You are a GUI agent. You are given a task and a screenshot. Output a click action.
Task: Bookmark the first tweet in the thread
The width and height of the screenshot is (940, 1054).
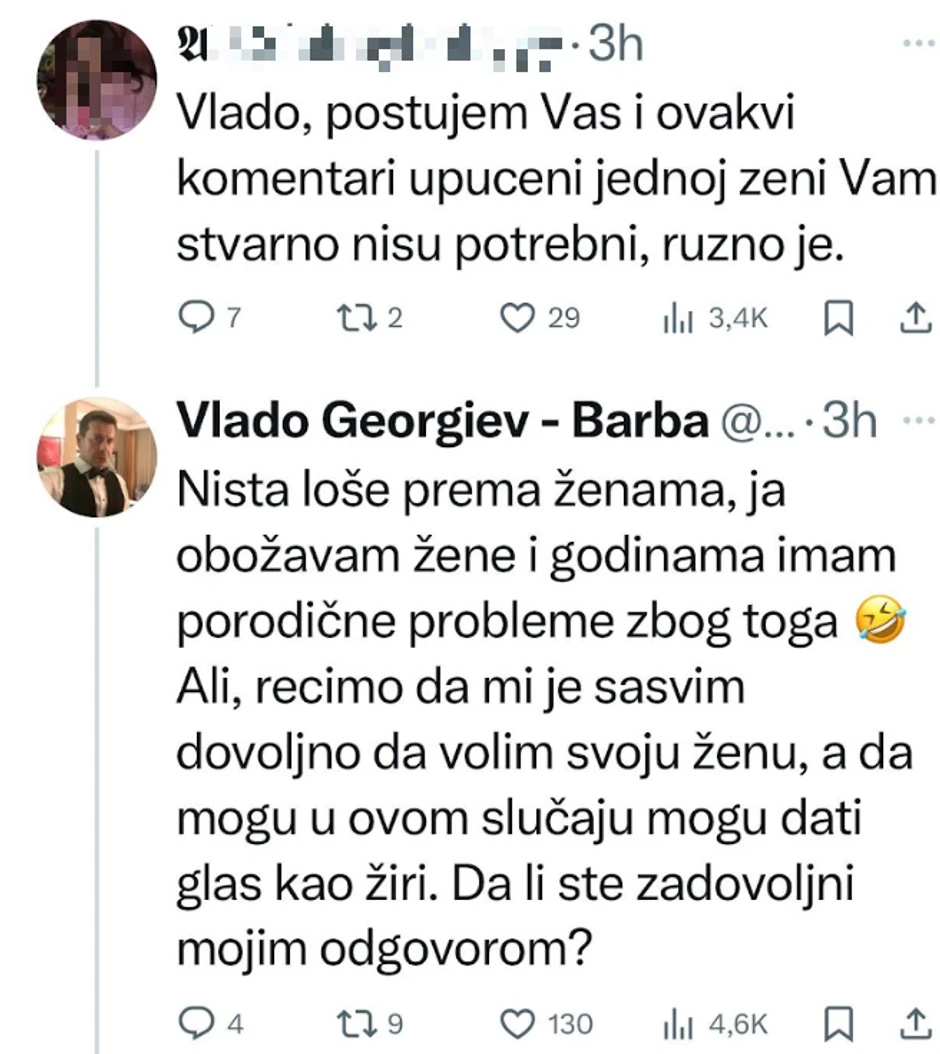pos(840,318)
